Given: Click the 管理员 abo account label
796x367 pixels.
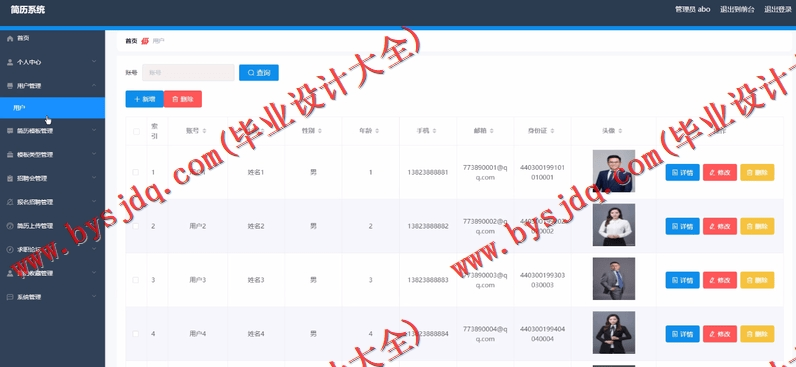Looking at the screenshot, I should tap(692, 10).
